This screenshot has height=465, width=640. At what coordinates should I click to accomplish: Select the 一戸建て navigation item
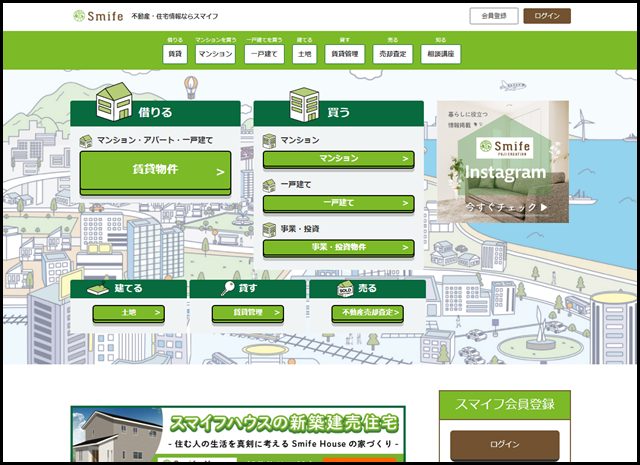[264, 54]
